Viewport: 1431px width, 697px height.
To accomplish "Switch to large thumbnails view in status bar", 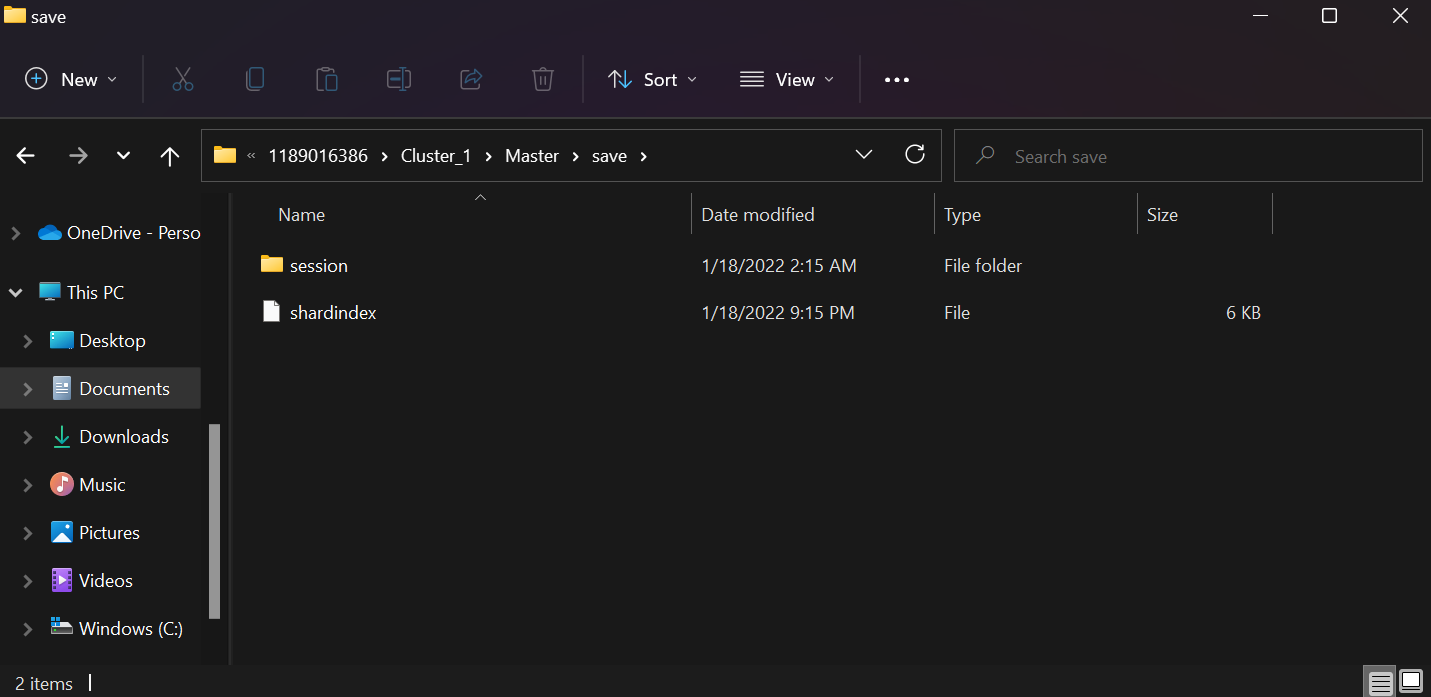I will click(x=1410, y=683).
